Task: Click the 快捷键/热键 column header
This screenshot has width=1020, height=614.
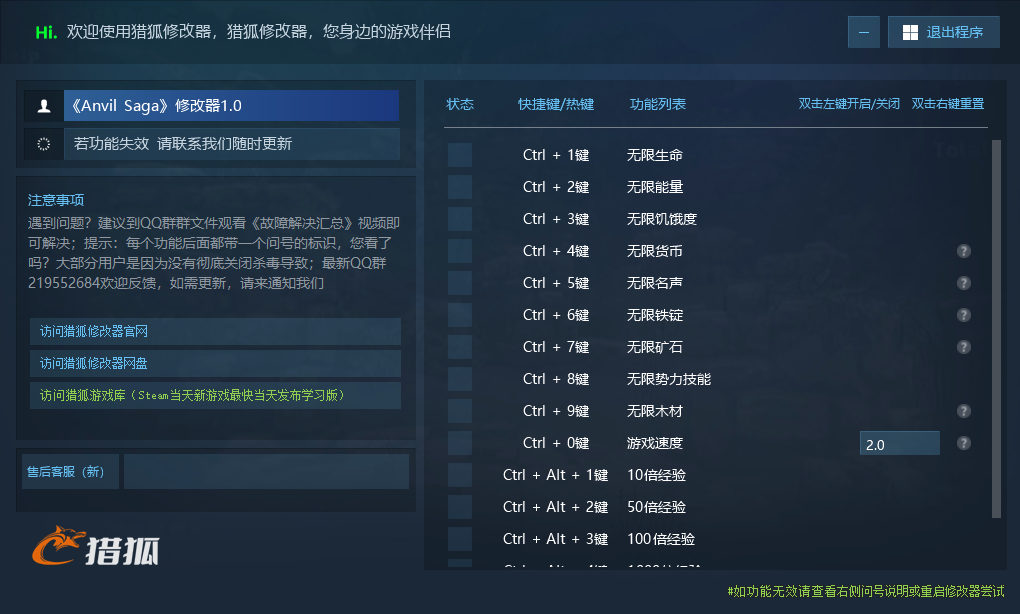Action: 556,104
